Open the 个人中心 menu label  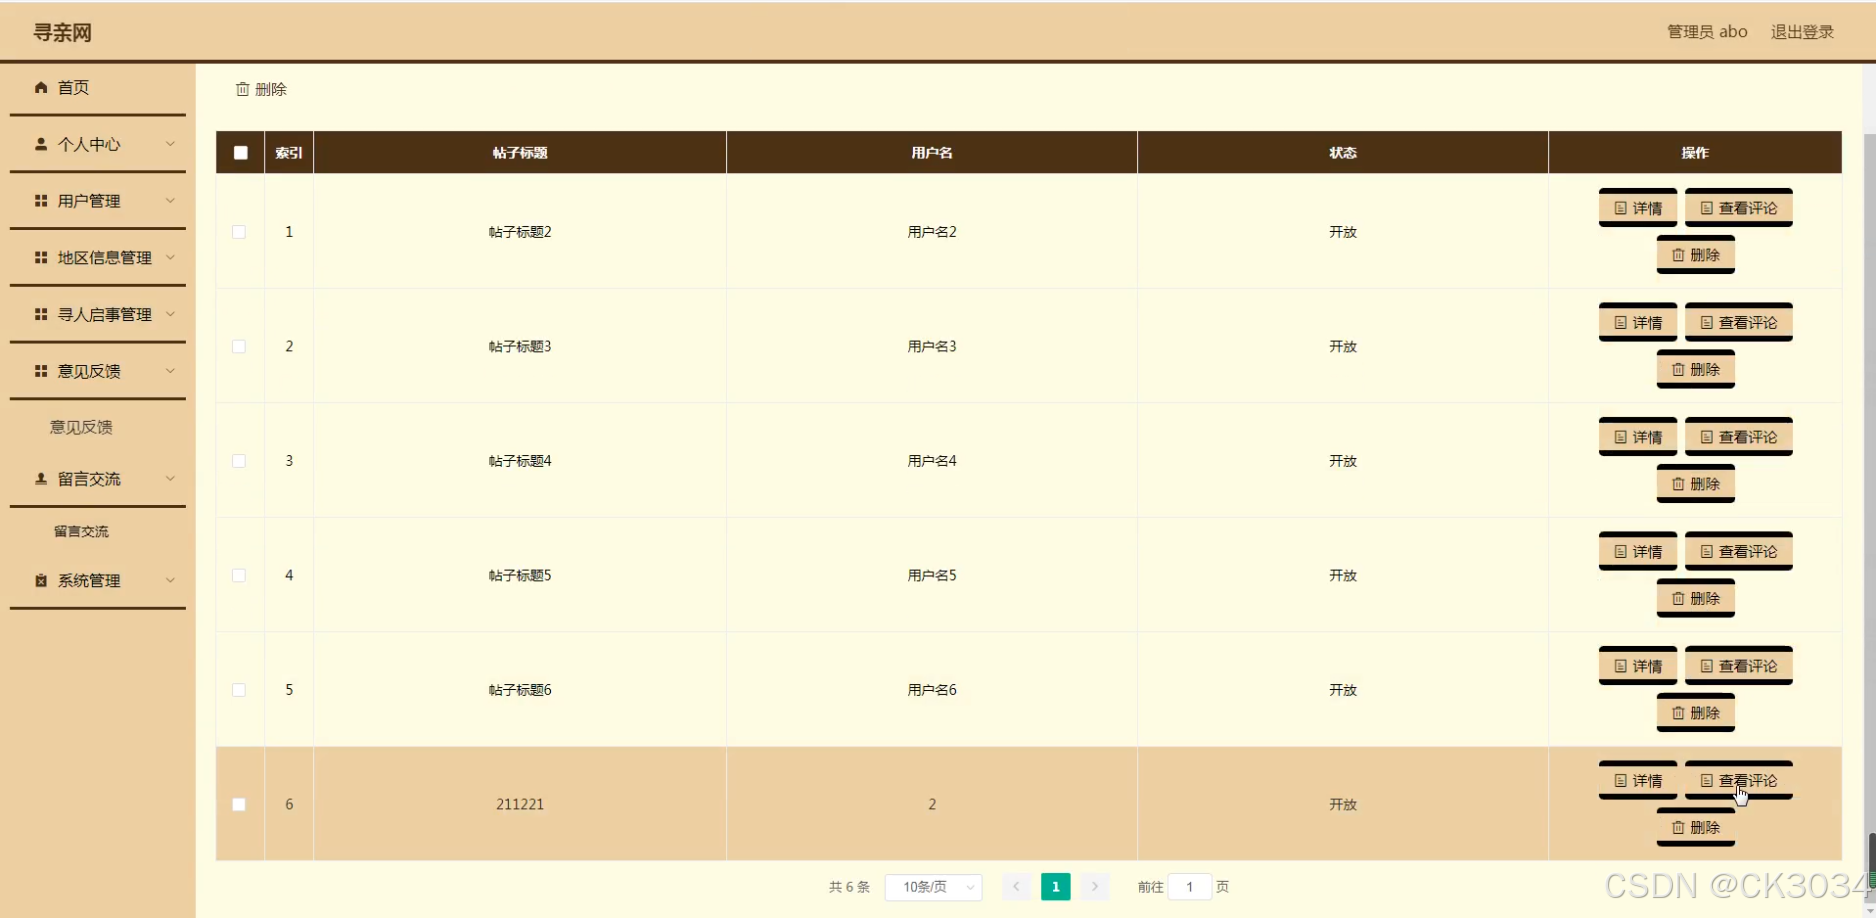tap(89, 144)
